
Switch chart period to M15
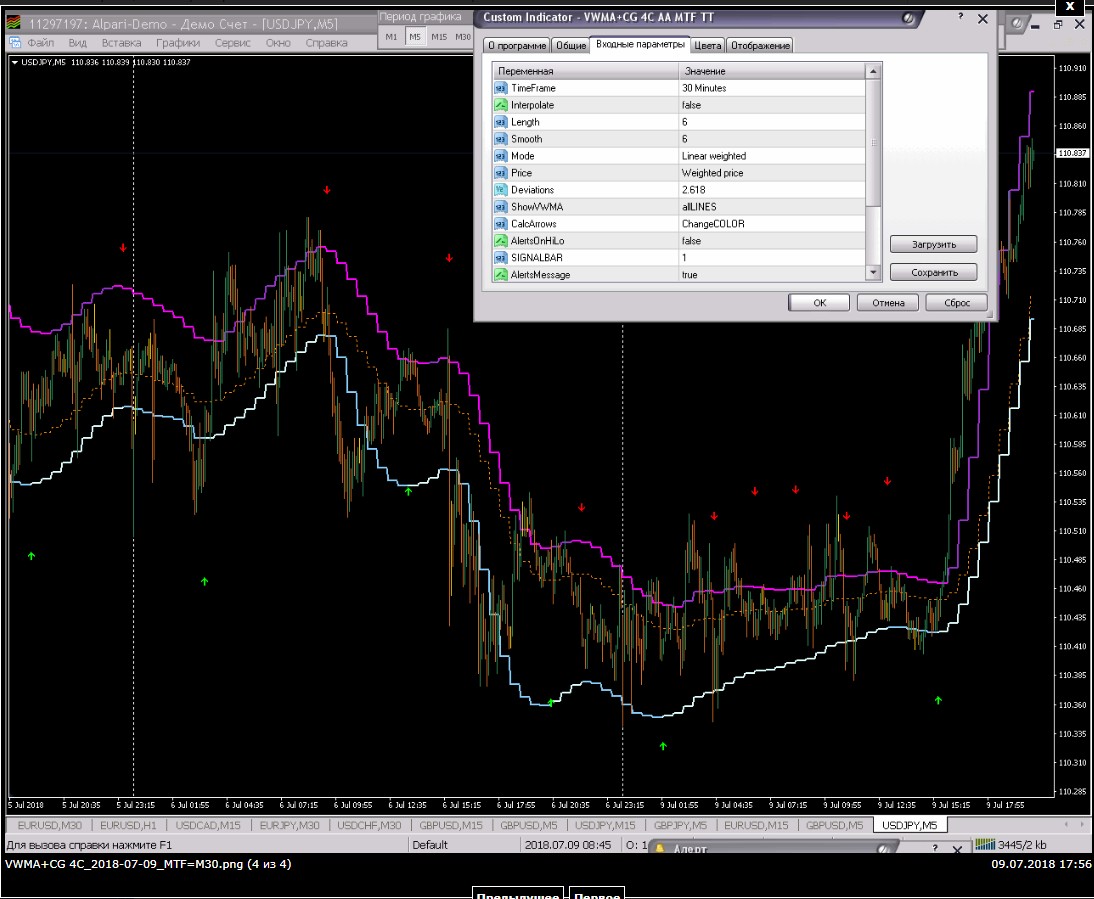coord(439,36)
